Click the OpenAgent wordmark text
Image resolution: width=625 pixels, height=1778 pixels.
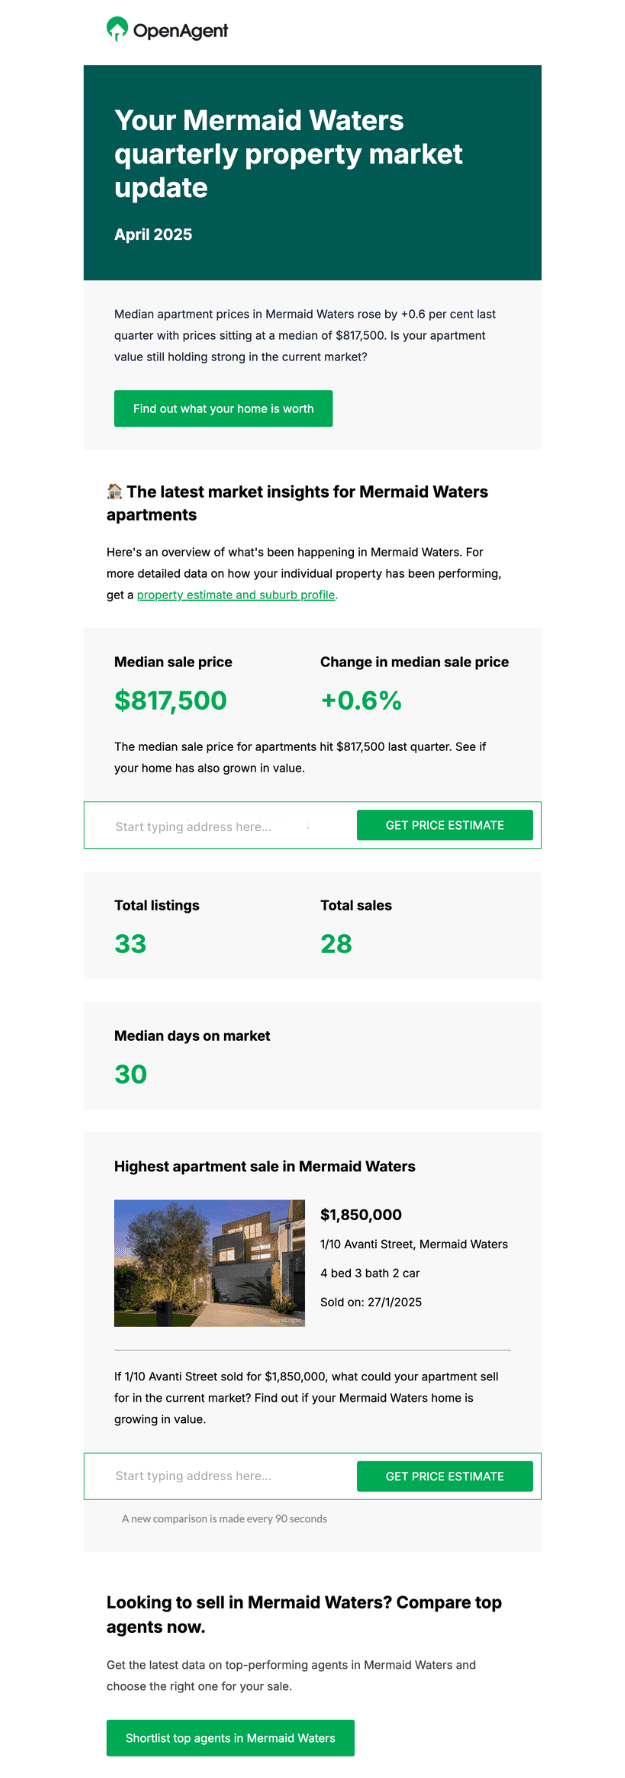pyautogui.click(x=180, y=31)
